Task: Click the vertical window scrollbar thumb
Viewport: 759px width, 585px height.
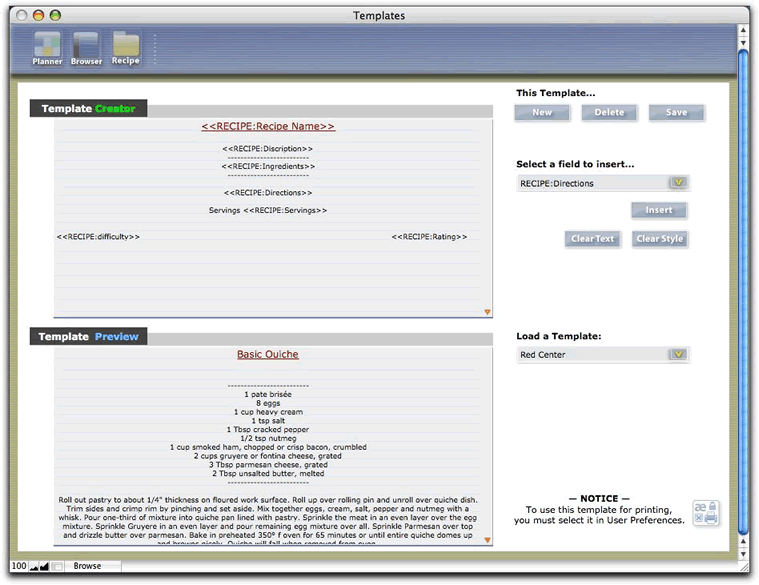Action: point(744,292)
